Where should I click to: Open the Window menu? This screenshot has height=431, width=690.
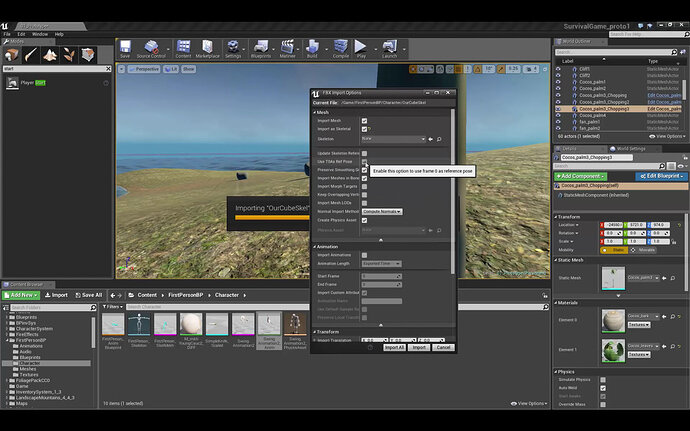click(39, 33)
